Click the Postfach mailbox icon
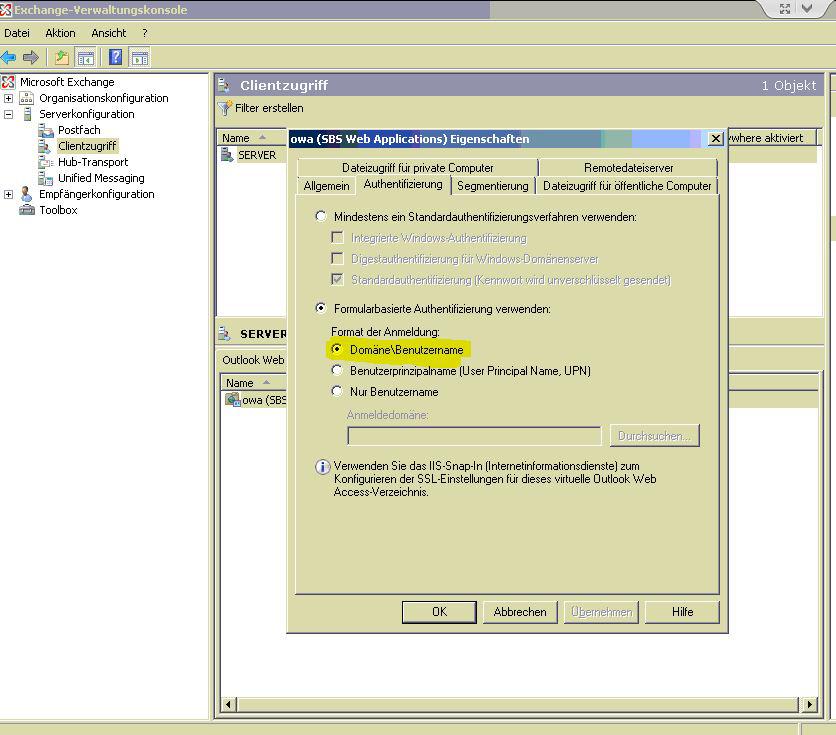Viewport: 836px width, 735px height. click(x=46, y=130)
